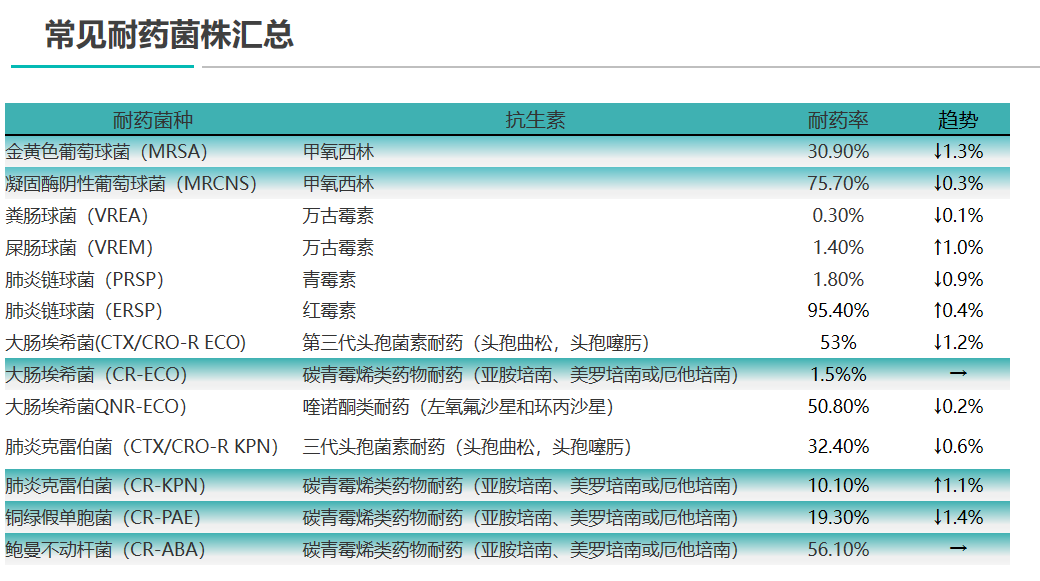The height and width of the screenshot is (581, 1040).
Task: Select the 大肠埃希菌(CTX/CRO-R ECO) cell
Action: pos(125,343)
